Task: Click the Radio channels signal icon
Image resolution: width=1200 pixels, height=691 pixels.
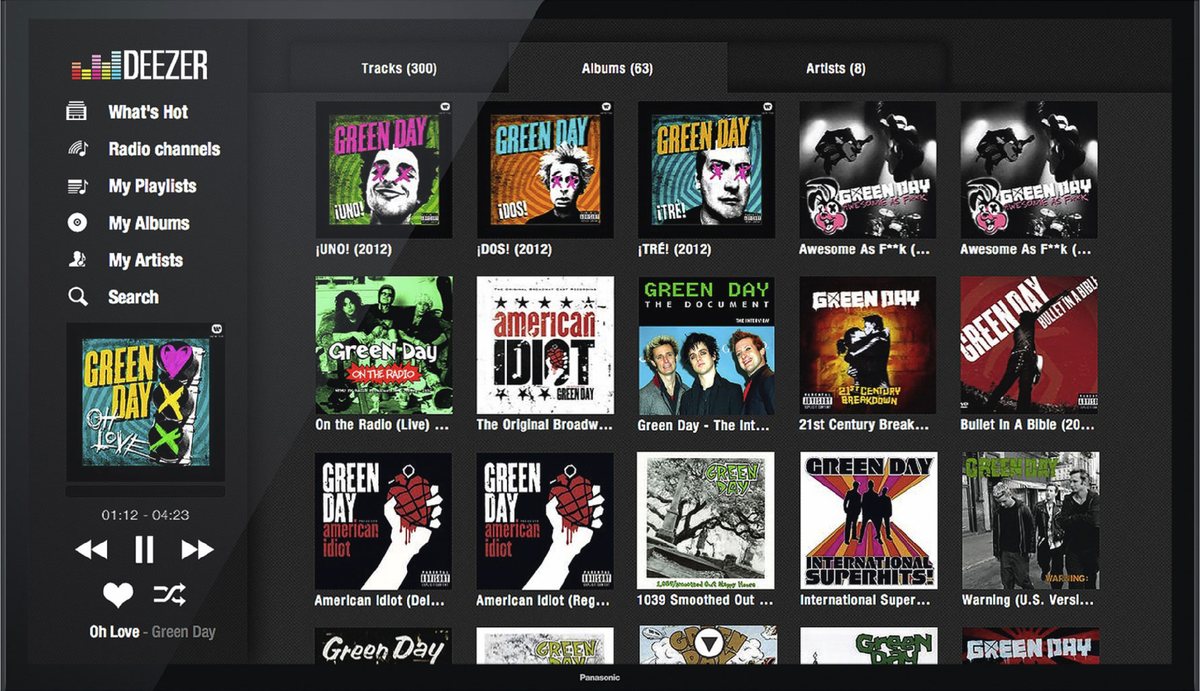Action: pyautogui.click(x=77, y=149)
